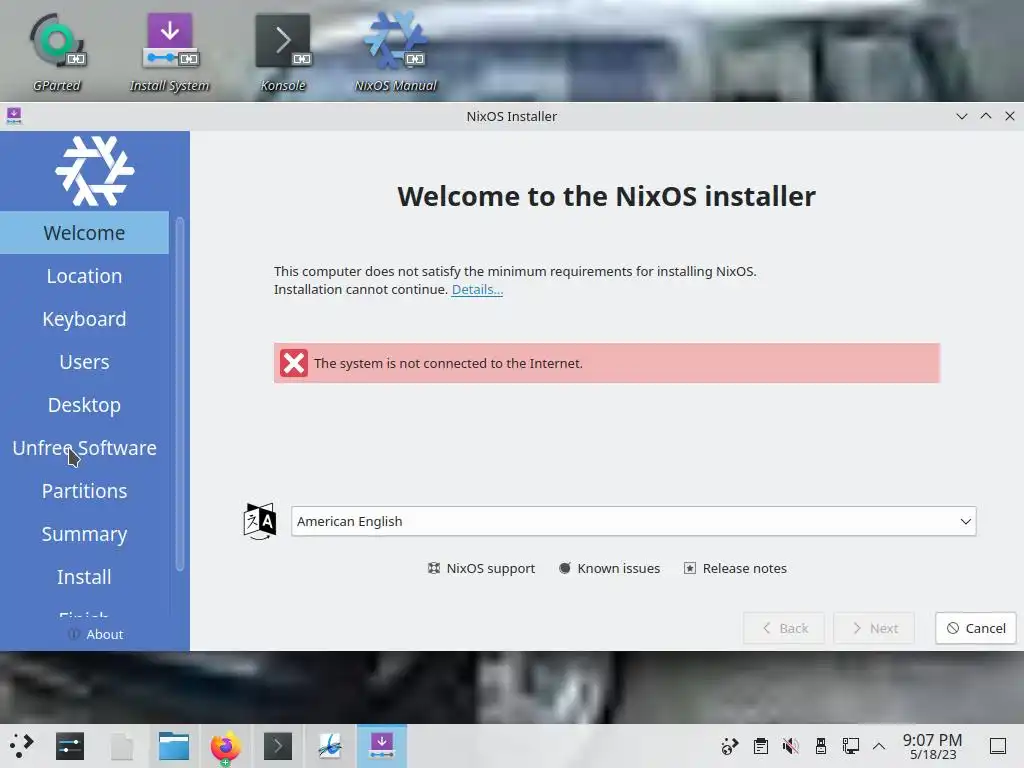The image size is (1024, 768).
Task: Open the clipboard tray icon
Action: [x=760, y=746]
